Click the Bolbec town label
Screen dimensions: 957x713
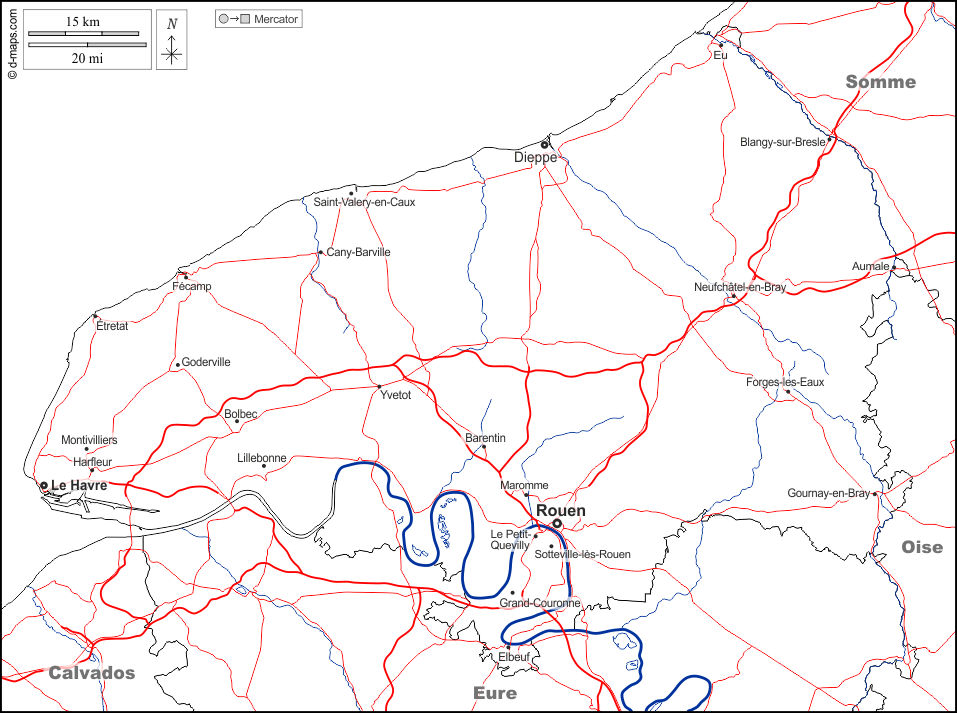click(x=240, y=414)
